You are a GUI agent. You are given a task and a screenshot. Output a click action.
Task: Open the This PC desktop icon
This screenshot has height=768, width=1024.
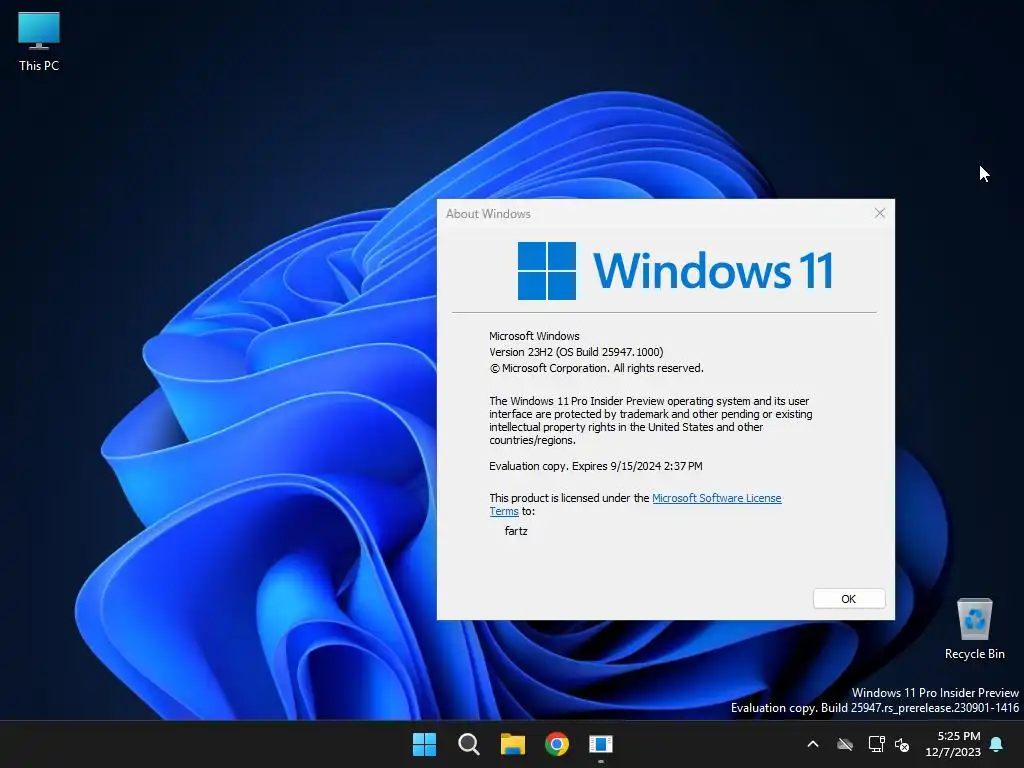pos(39,41)
